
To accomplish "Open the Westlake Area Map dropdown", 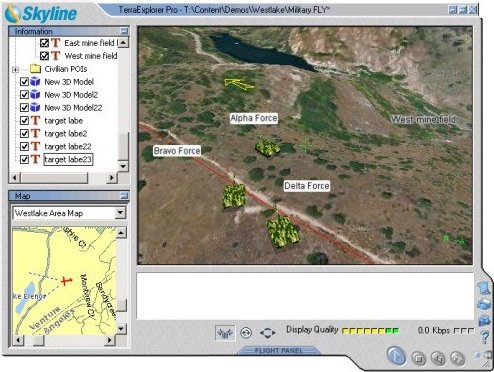I will [120, 213].
